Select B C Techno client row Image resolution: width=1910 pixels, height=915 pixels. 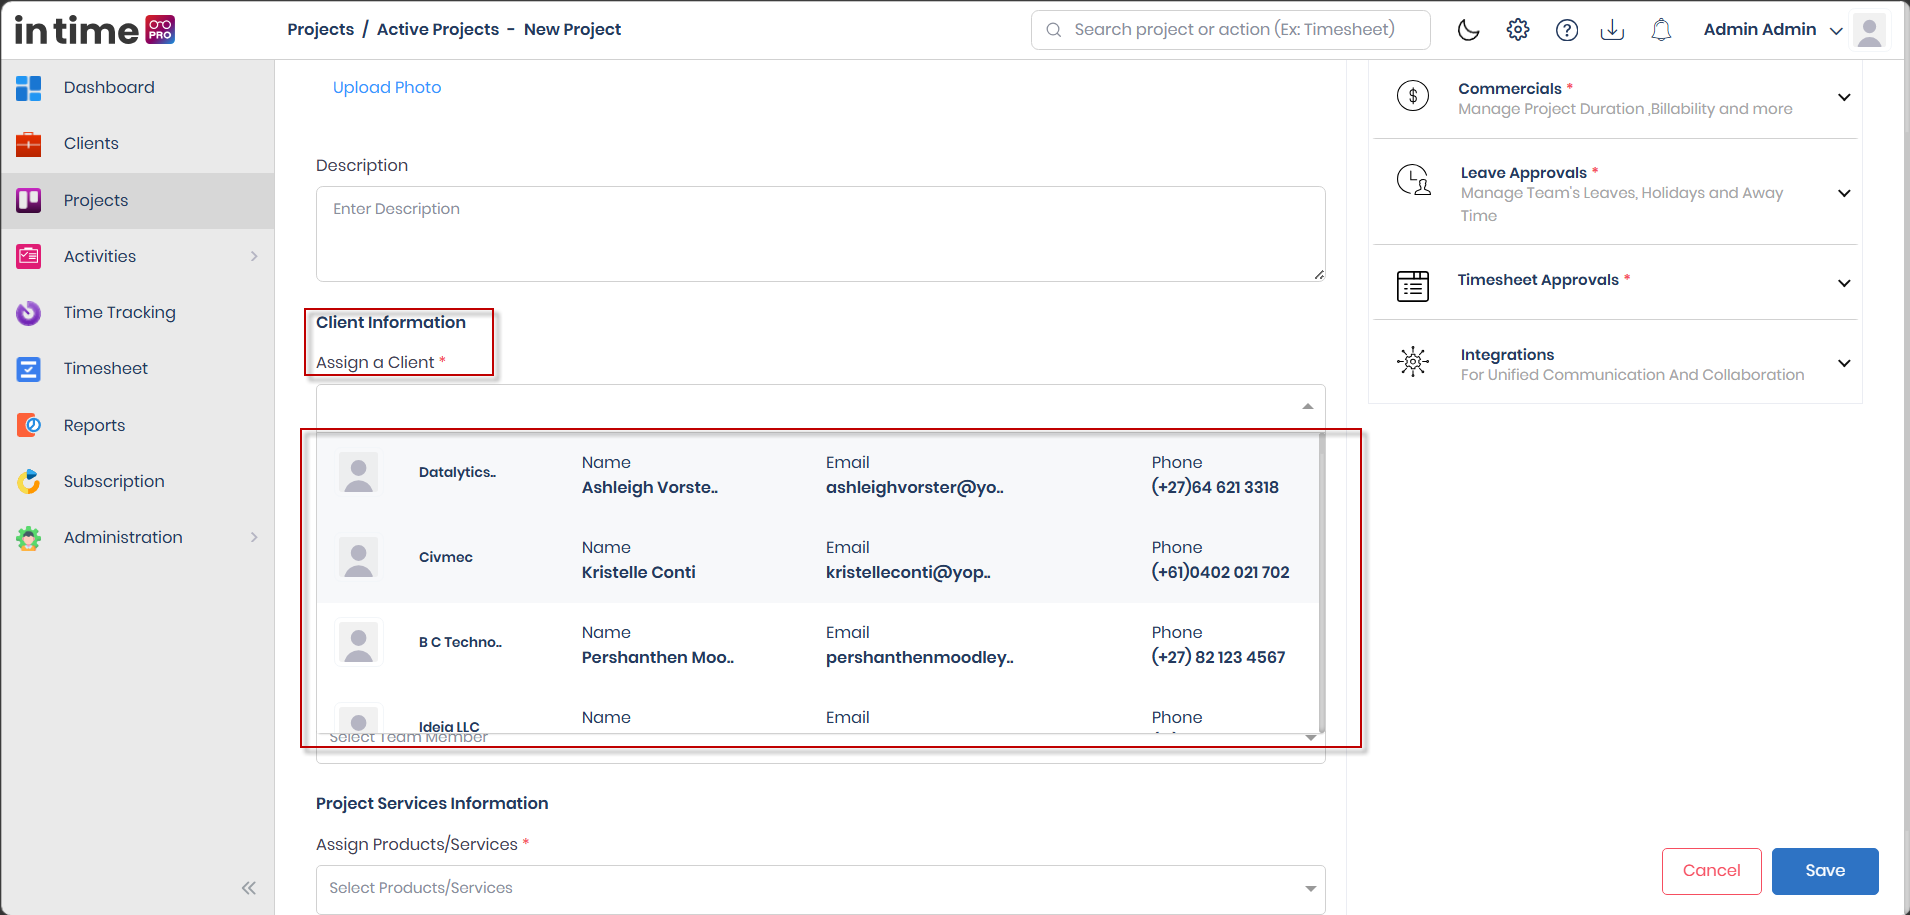pyautogui.click(x=818, y=645)
